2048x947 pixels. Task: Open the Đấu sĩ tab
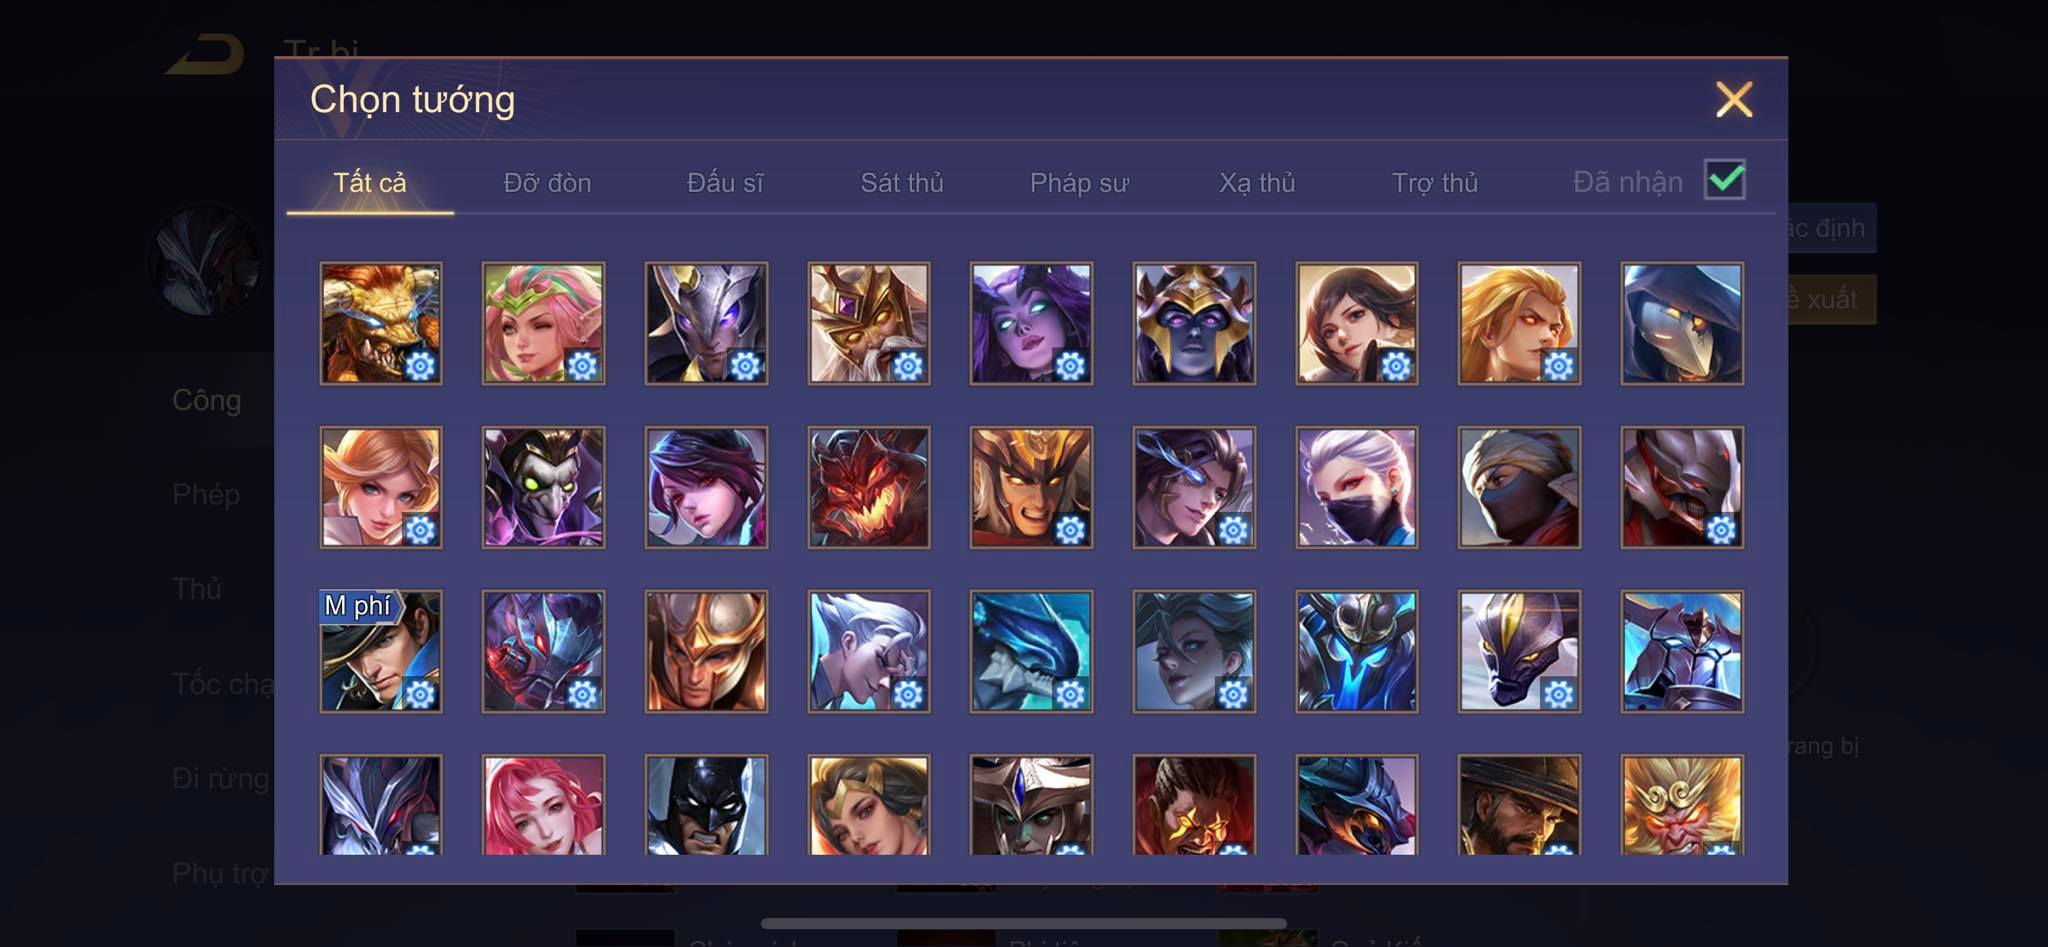click(725, 183)
